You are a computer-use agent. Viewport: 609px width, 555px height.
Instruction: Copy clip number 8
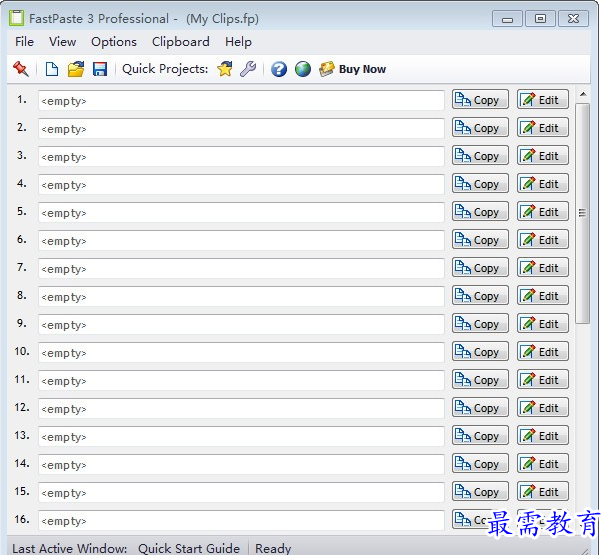480,295
